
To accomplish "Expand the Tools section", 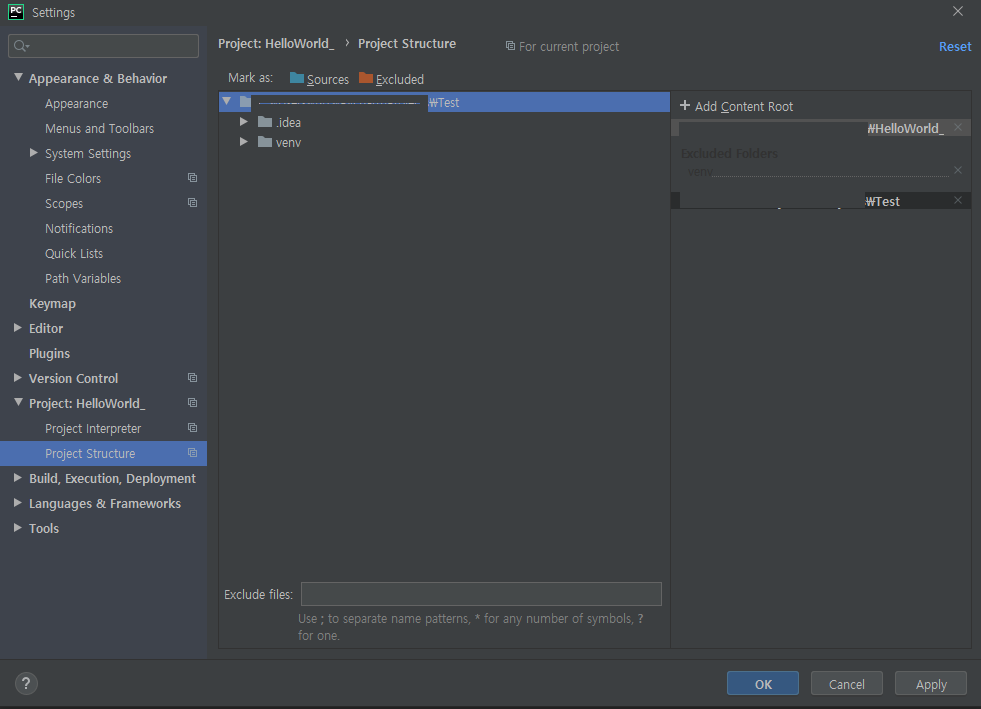I will point(18,528).
